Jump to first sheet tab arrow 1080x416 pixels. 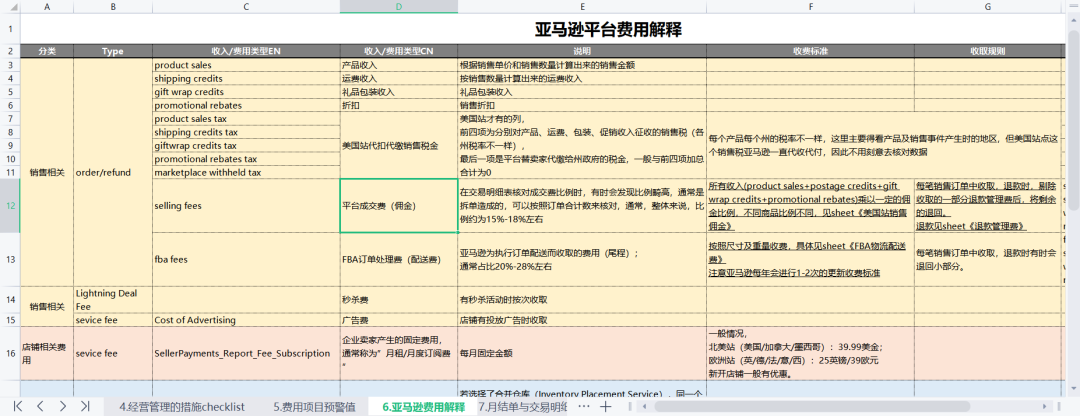pos(19,406)
